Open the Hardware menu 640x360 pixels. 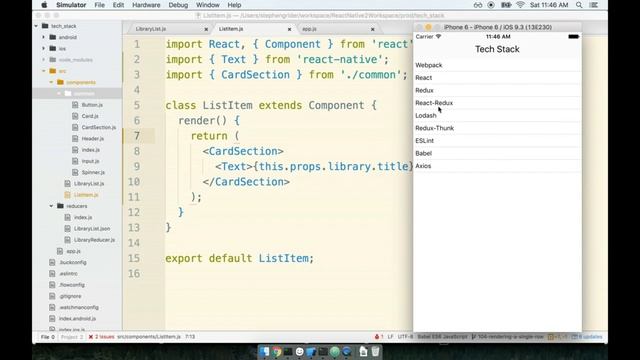[x=146, y=5]
